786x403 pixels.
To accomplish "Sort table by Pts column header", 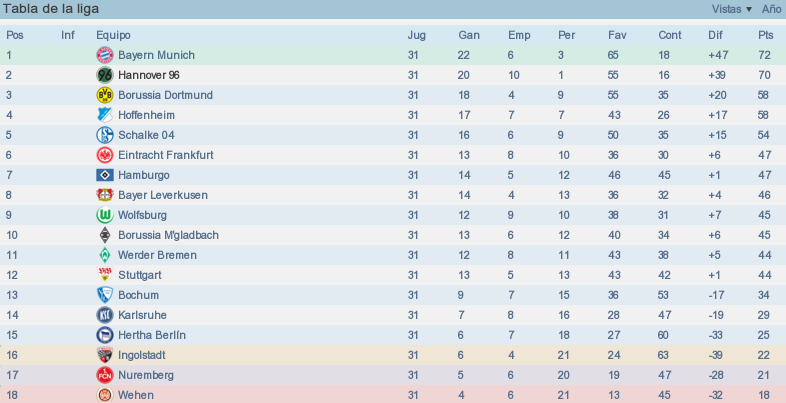I will point(765,35).
